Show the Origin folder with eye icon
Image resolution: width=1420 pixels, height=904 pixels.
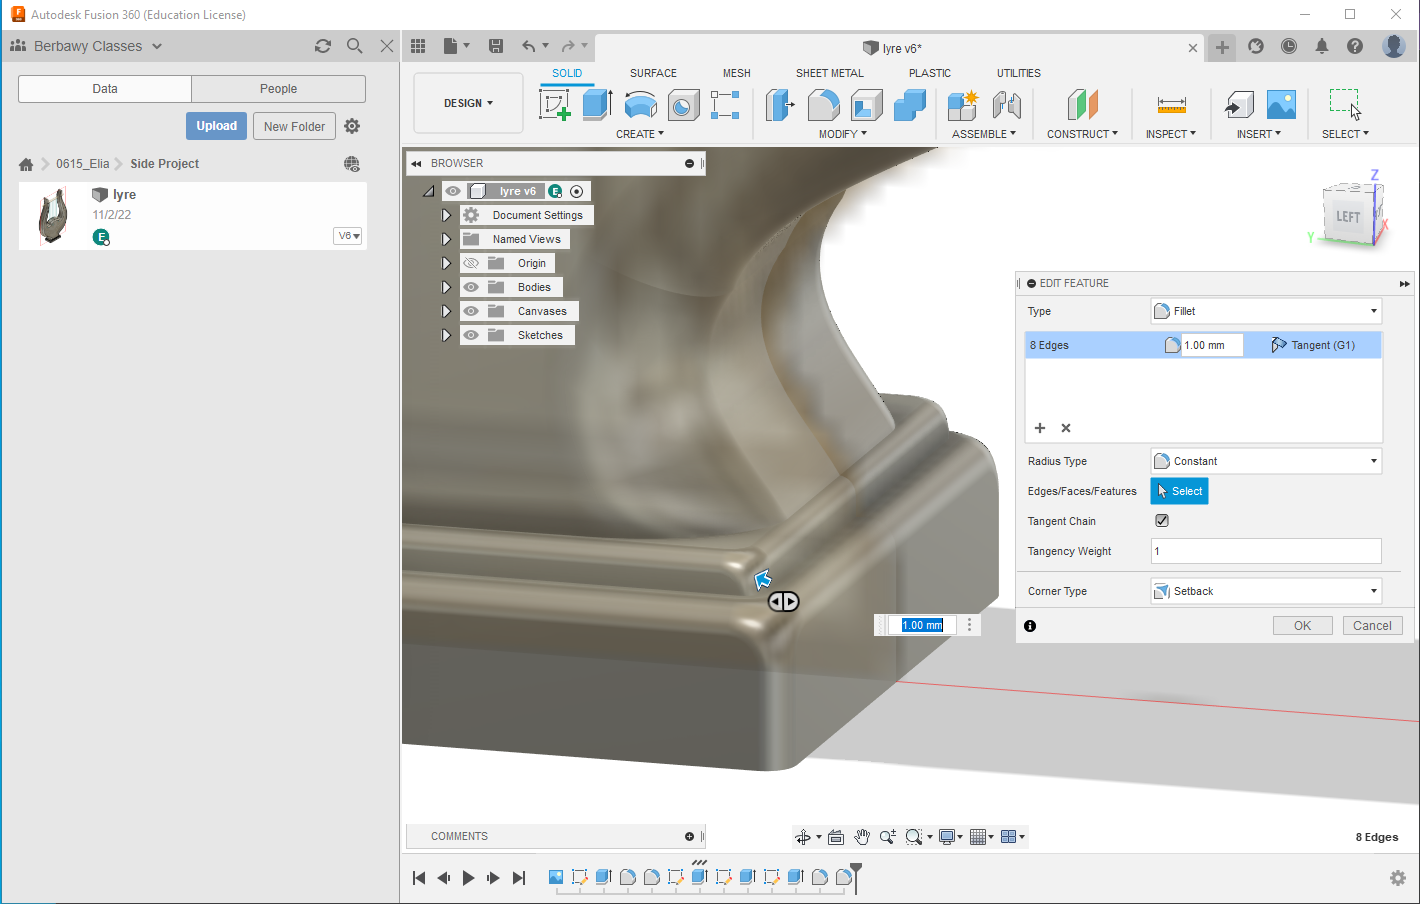471,263
